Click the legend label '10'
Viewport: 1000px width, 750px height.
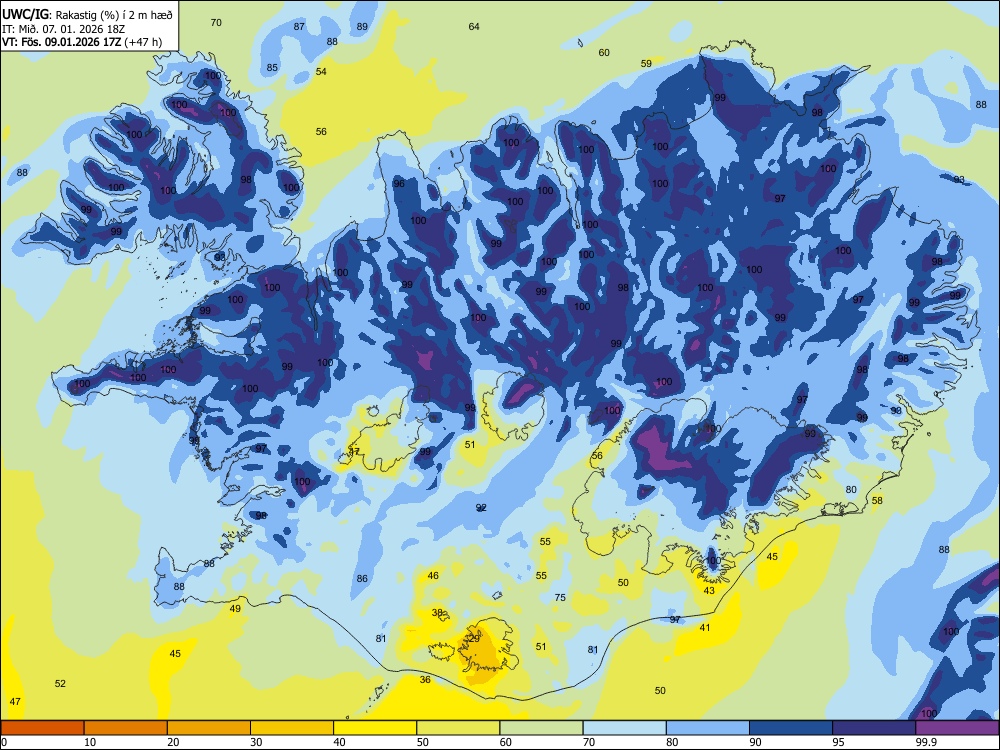(90, 742)
